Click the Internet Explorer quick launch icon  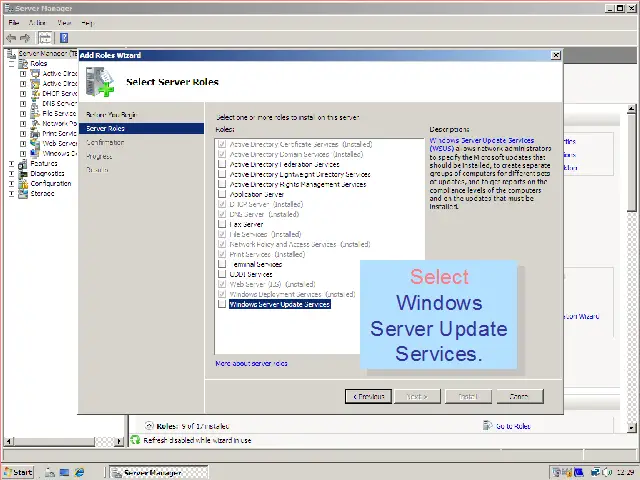[79, 472]
